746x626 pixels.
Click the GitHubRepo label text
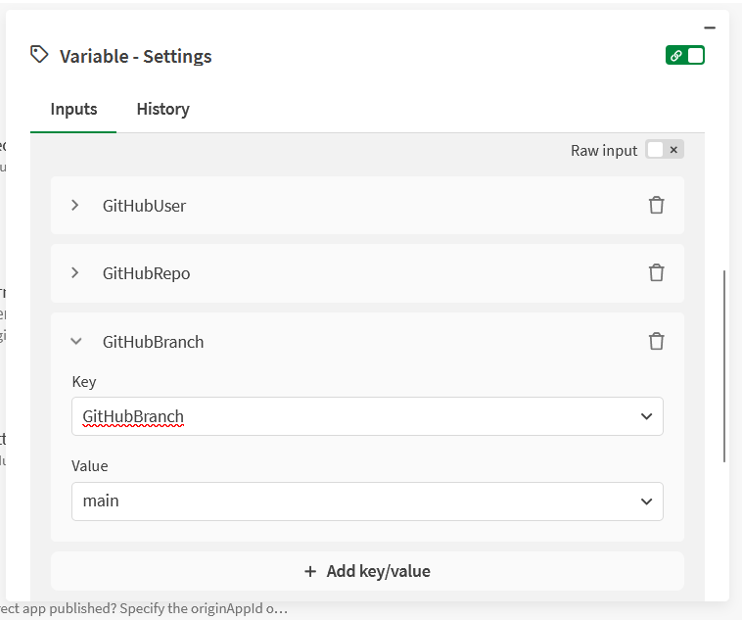point(146,274)
